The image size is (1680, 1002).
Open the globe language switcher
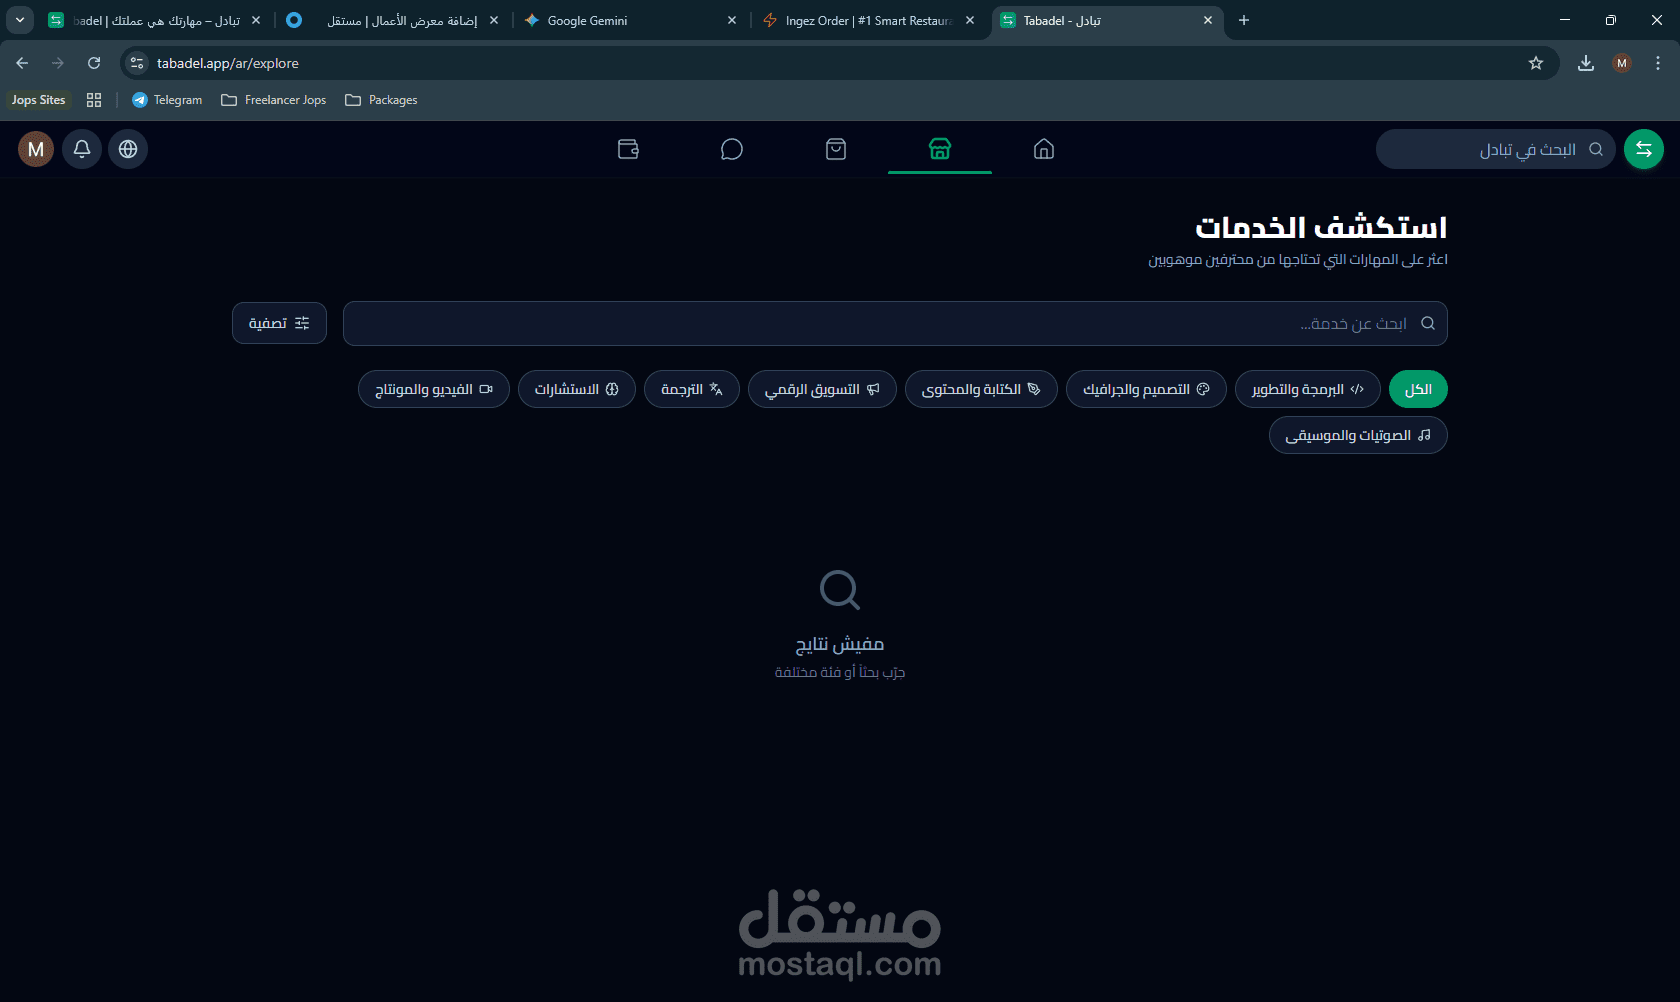click(128, 149)
